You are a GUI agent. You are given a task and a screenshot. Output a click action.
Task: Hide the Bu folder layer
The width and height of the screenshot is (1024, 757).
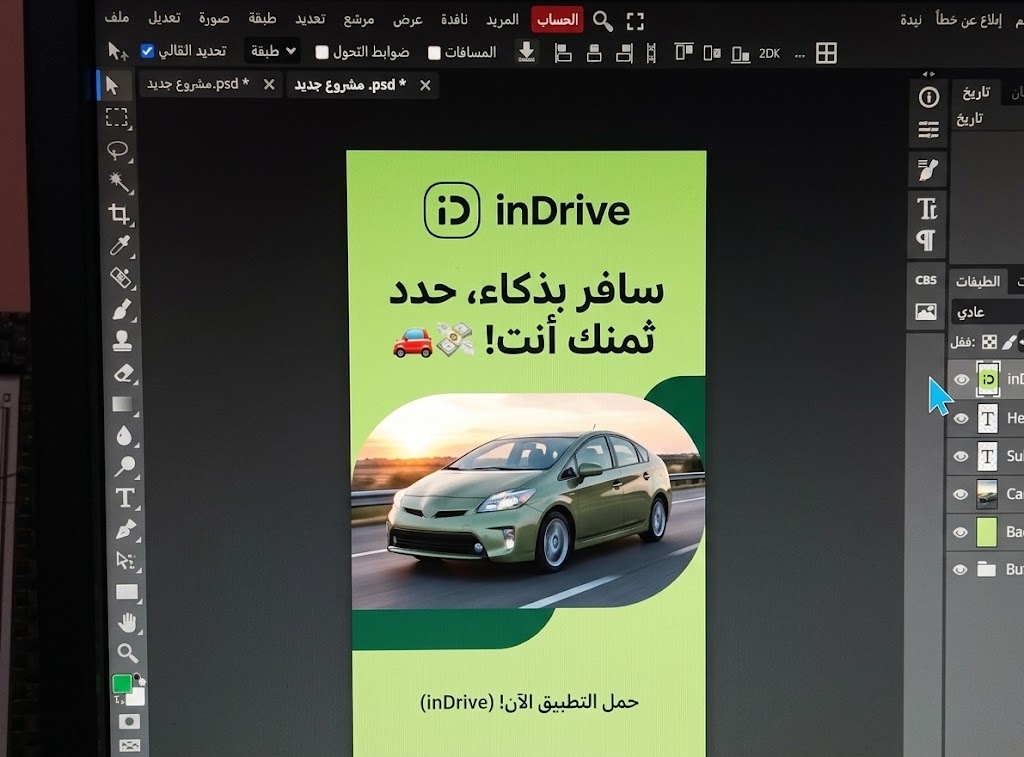click(959, 570)
